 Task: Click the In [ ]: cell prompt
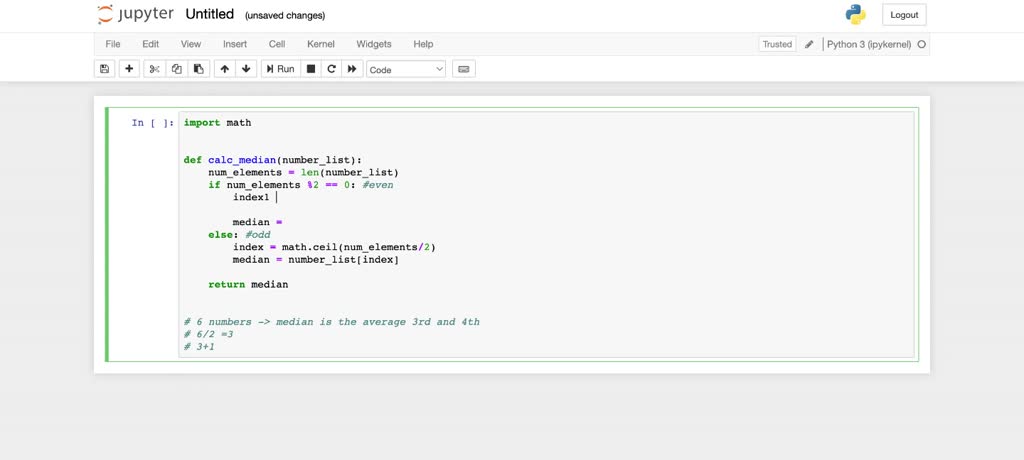pos(153,123)
